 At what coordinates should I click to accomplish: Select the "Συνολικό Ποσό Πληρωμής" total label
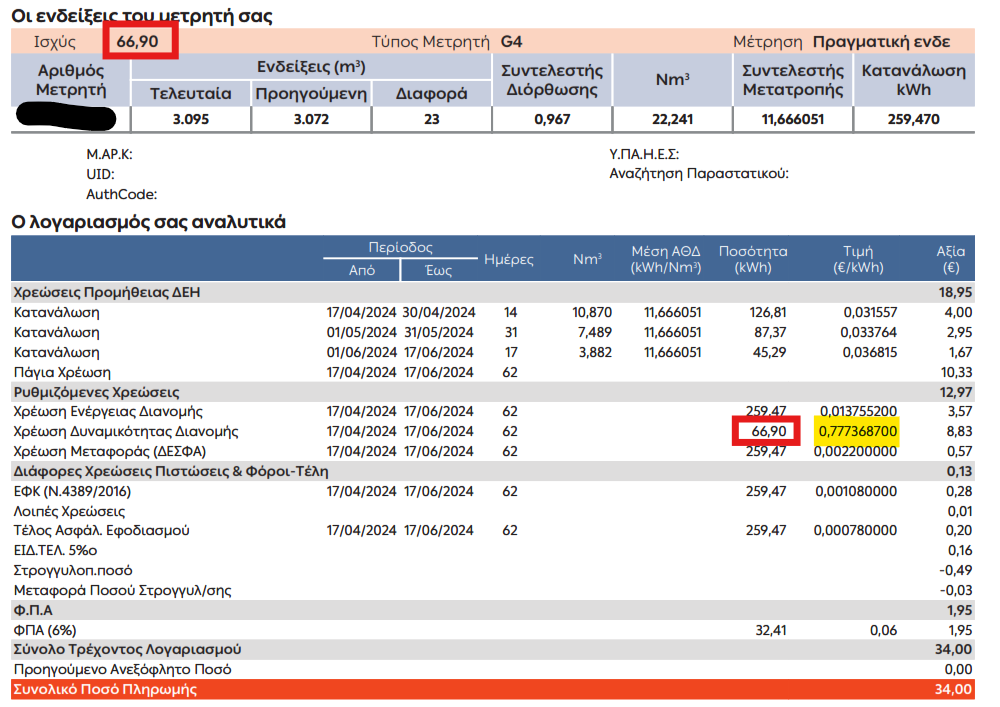tap(105, 689)
